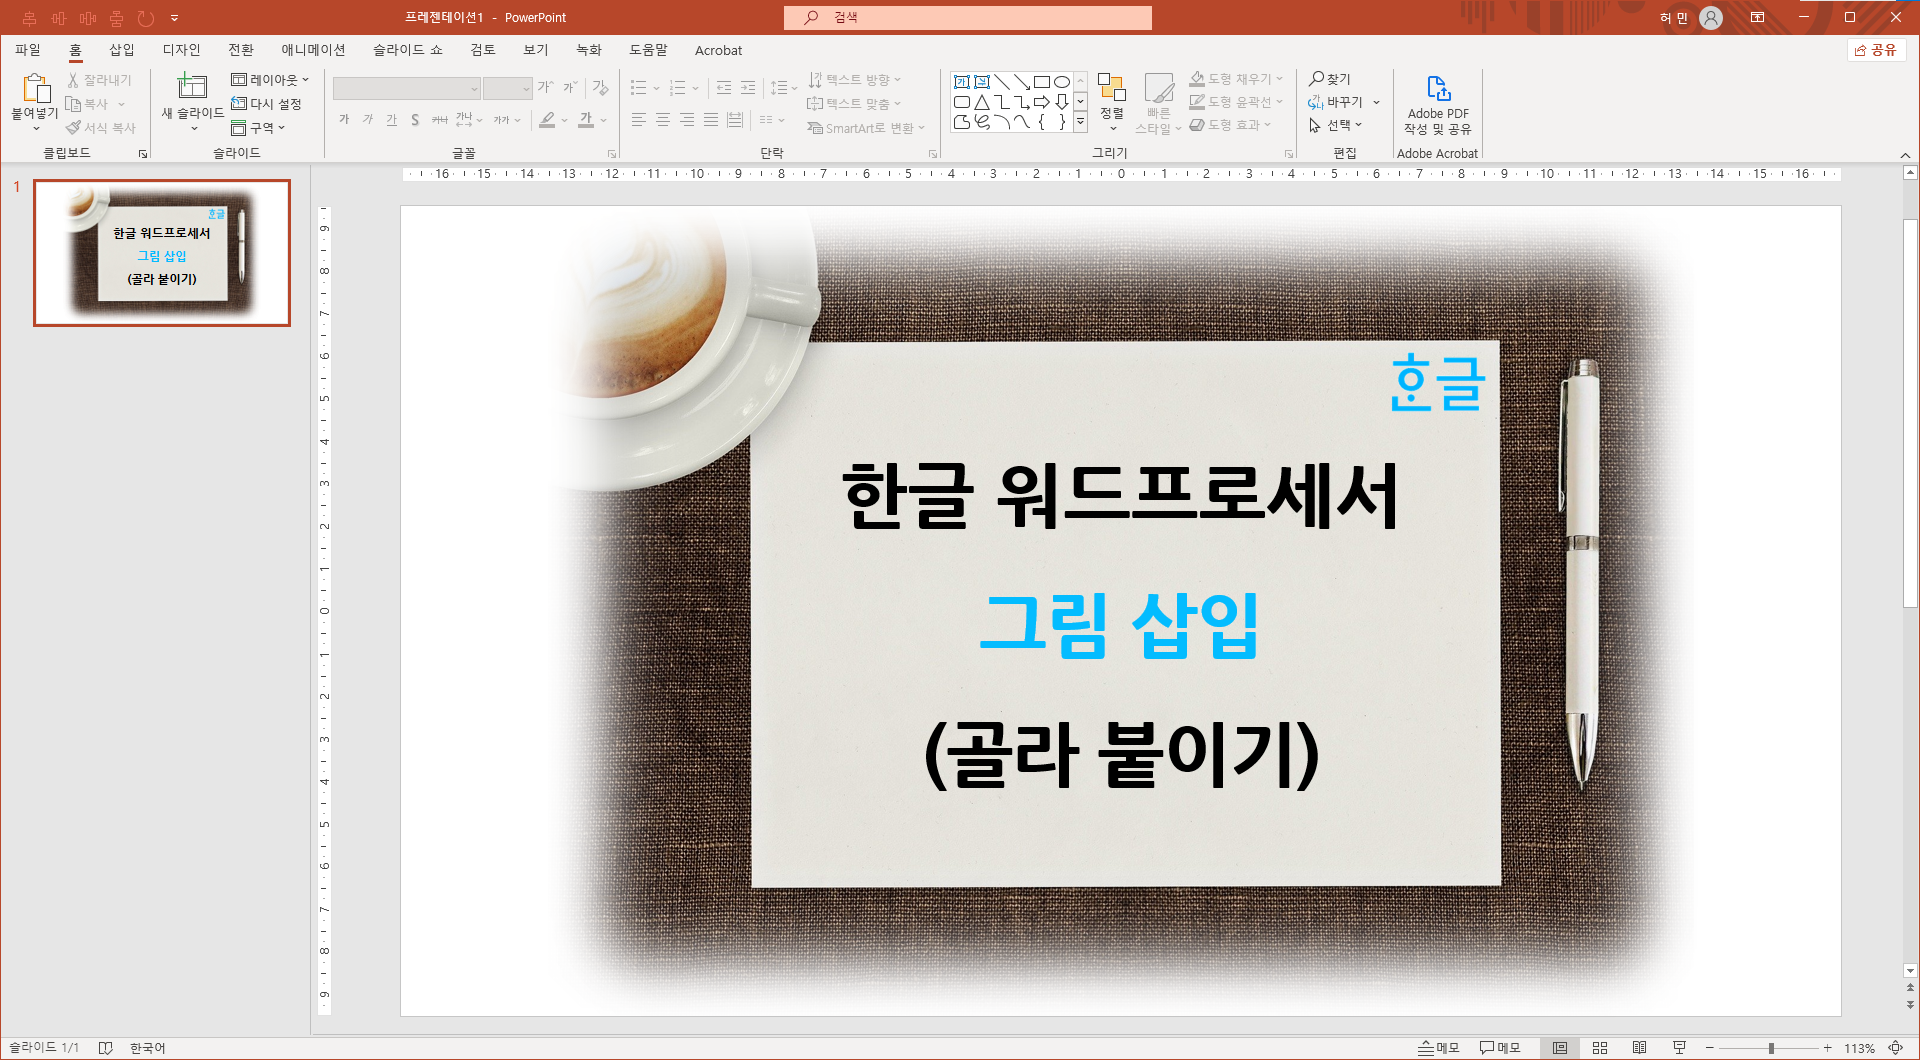
Task: Open Find (찾기) magnifier tool
Action: 1330,79
